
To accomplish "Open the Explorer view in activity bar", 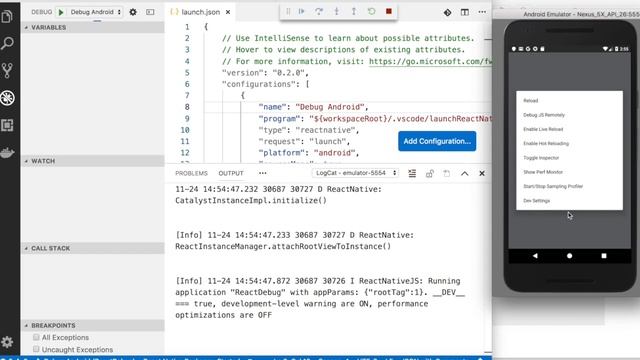I will click(x=7, y=16).
